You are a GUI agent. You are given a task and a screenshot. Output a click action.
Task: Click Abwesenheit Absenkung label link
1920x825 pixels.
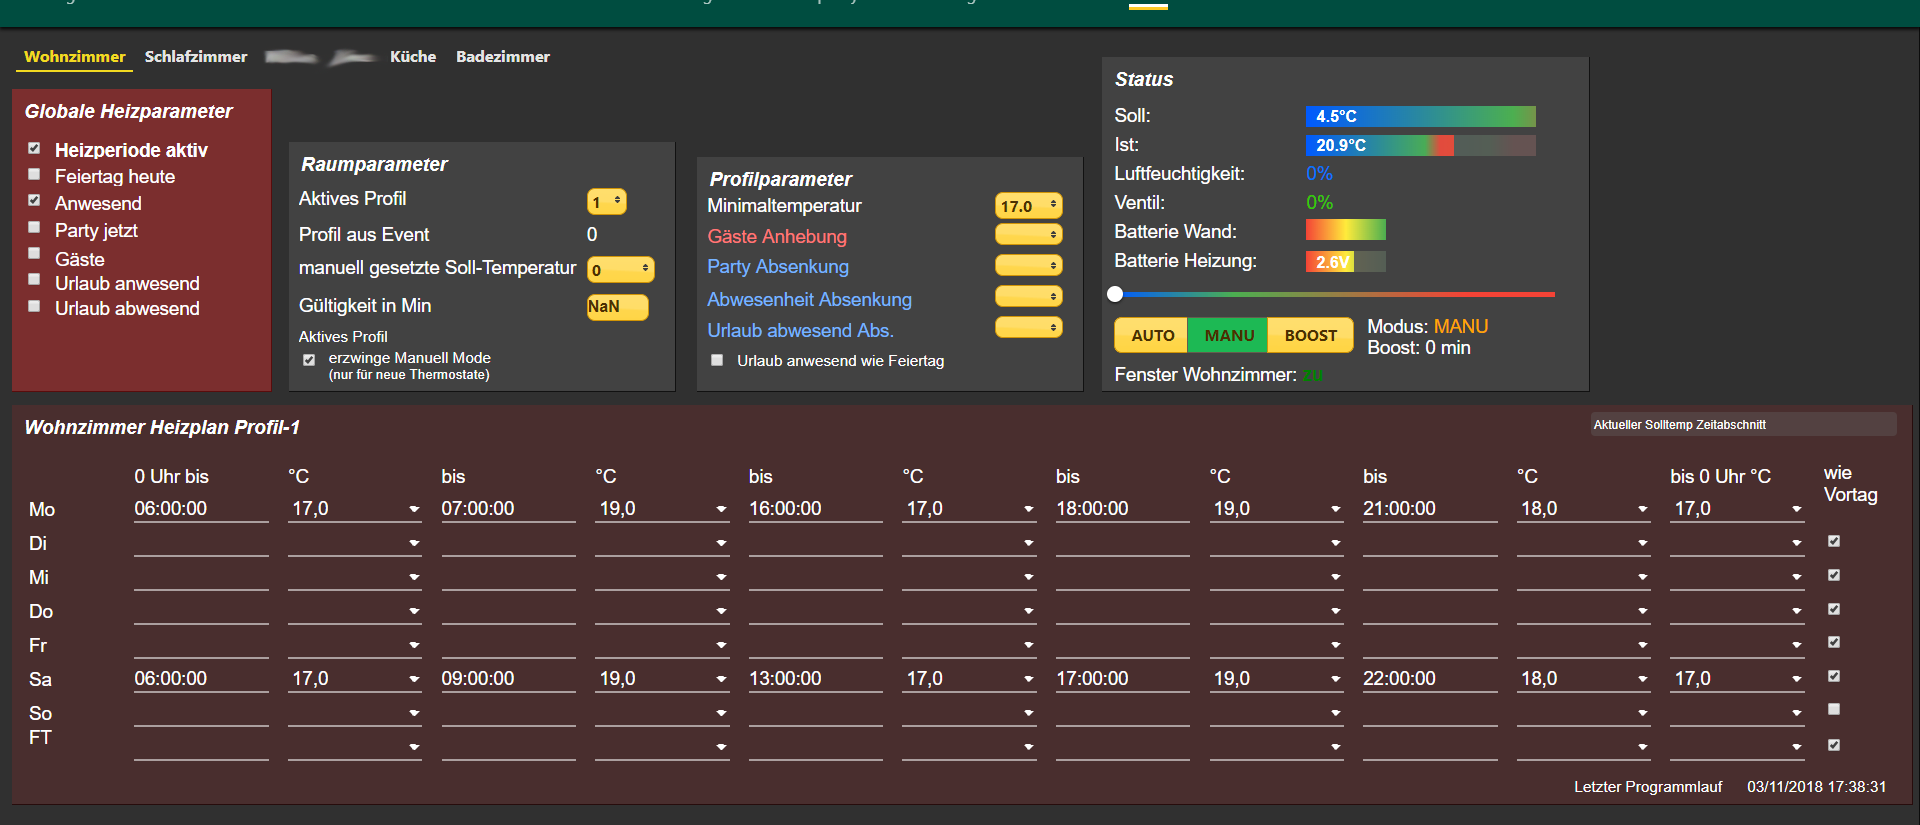coord(809,299)
